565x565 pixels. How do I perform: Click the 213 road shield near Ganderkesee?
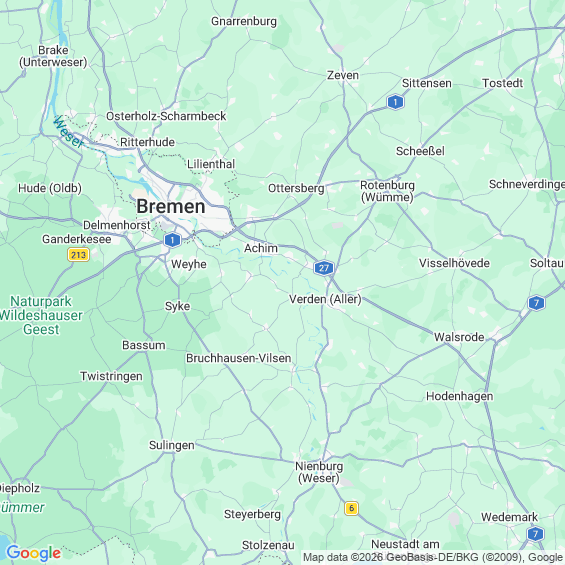click(78, 255)
